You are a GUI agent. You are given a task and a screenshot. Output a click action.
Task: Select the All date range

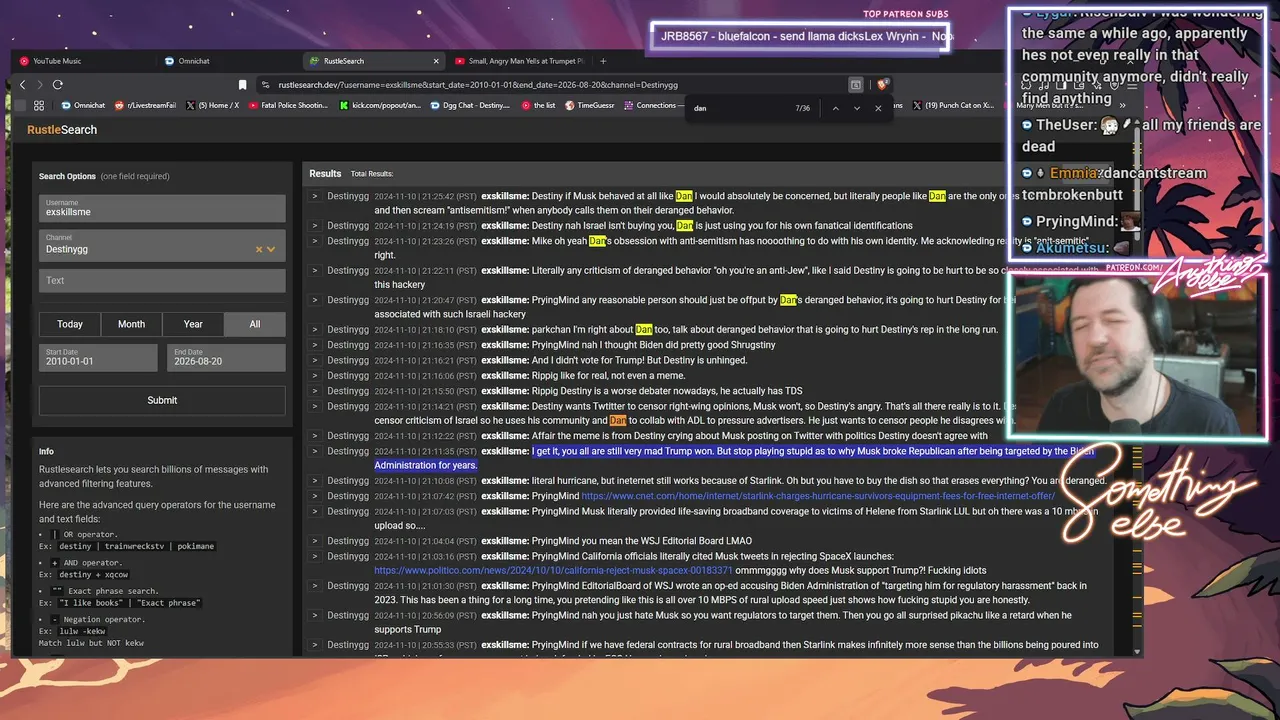255,324
